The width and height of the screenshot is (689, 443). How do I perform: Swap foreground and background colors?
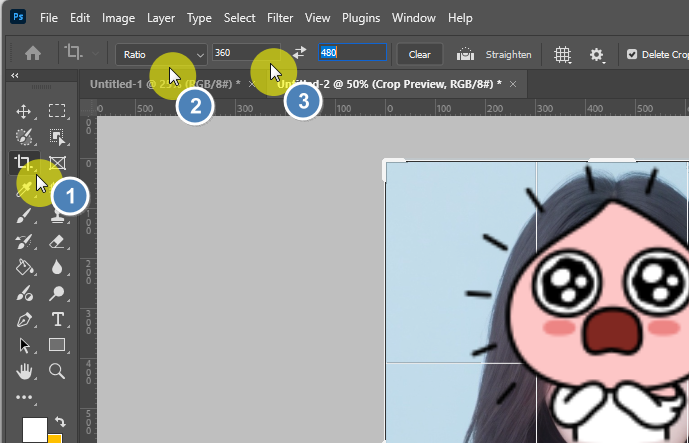(60, 421)
